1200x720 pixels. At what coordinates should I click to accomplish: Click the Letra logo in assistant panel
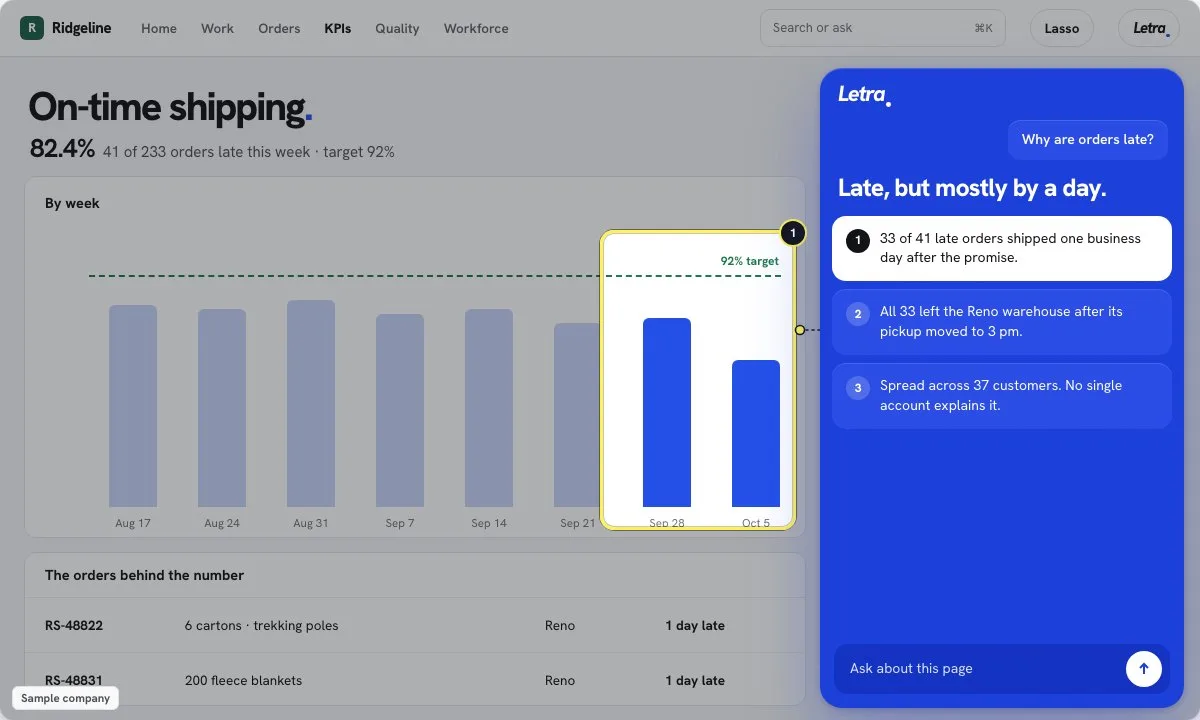[x=864, y=95]
